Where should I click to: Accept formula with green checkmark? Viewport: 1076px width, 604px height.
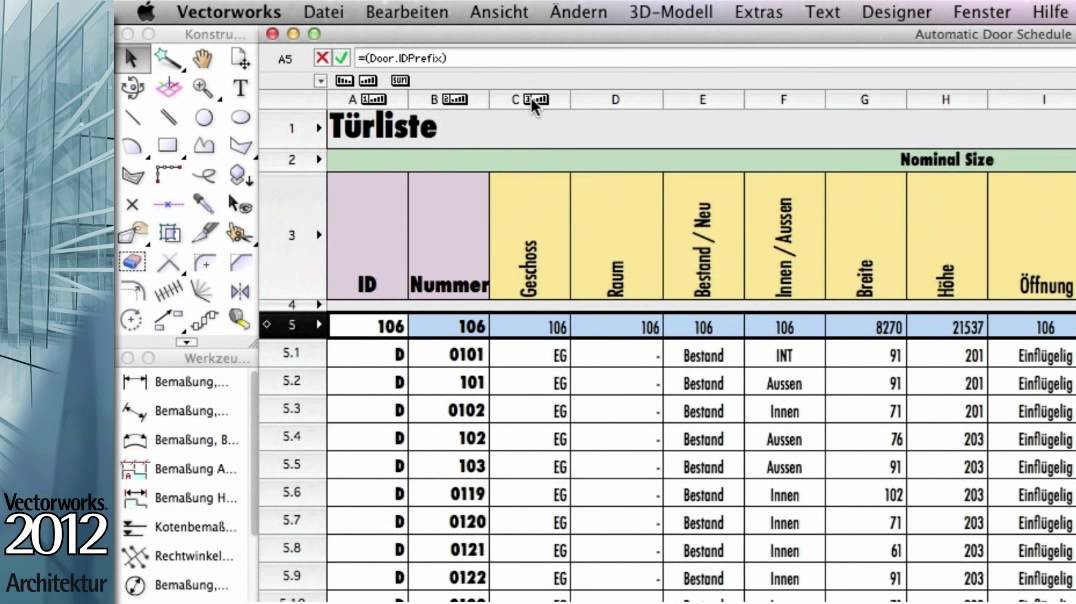(x=341, y=58)
